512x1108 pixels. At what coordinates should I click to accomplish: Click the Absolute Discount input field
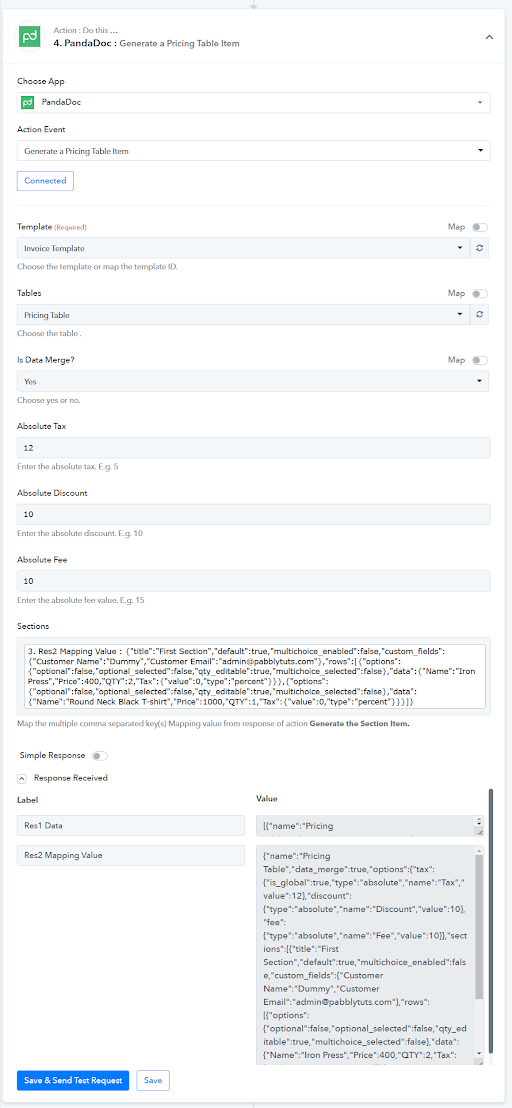pyautogui.click(x=254, y=514)
